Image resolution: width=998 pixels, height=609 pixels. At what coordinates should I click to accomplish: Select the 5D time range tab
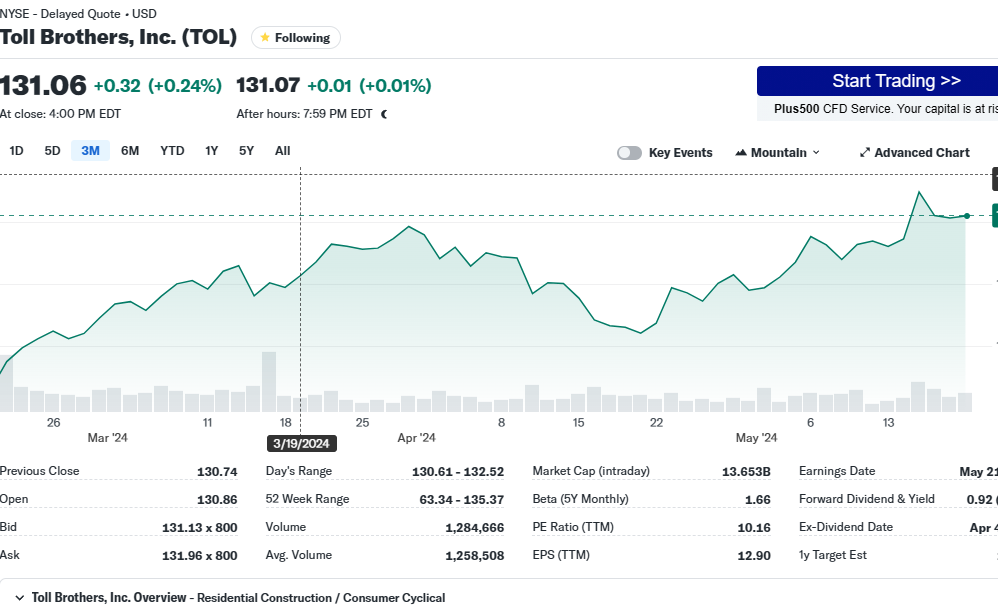click(52, 151)
